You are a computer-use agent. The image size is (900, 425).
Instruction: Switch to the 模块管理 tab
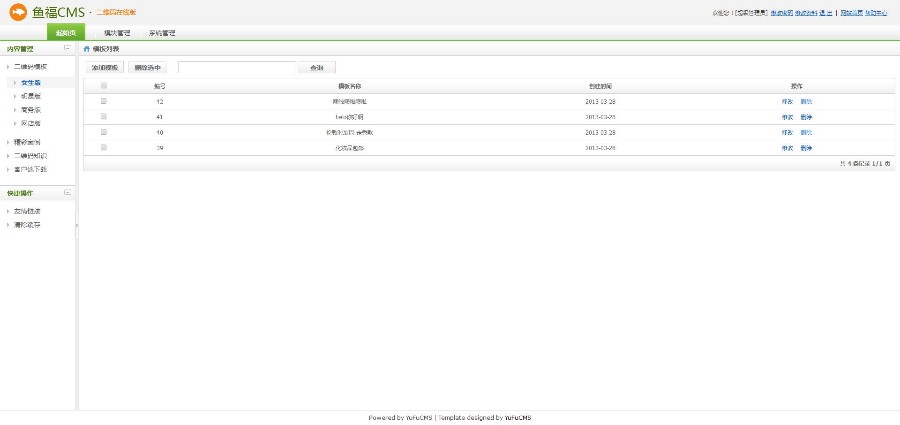coord(117,33)
